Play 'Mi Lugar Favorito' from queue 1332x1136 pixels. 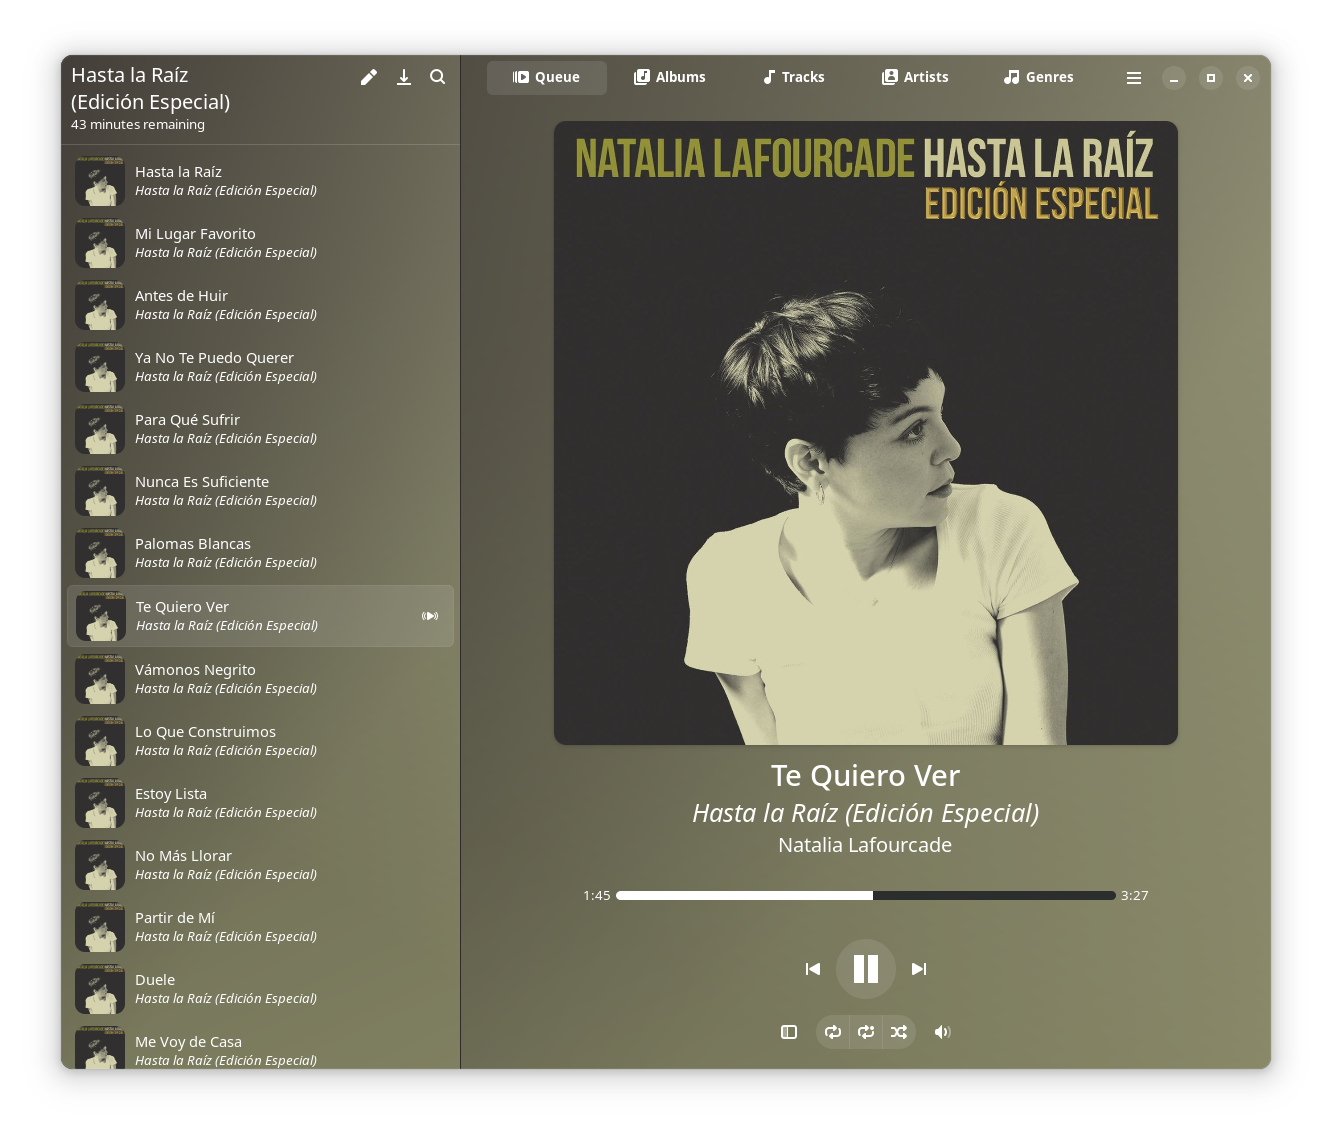pos(260,243)
